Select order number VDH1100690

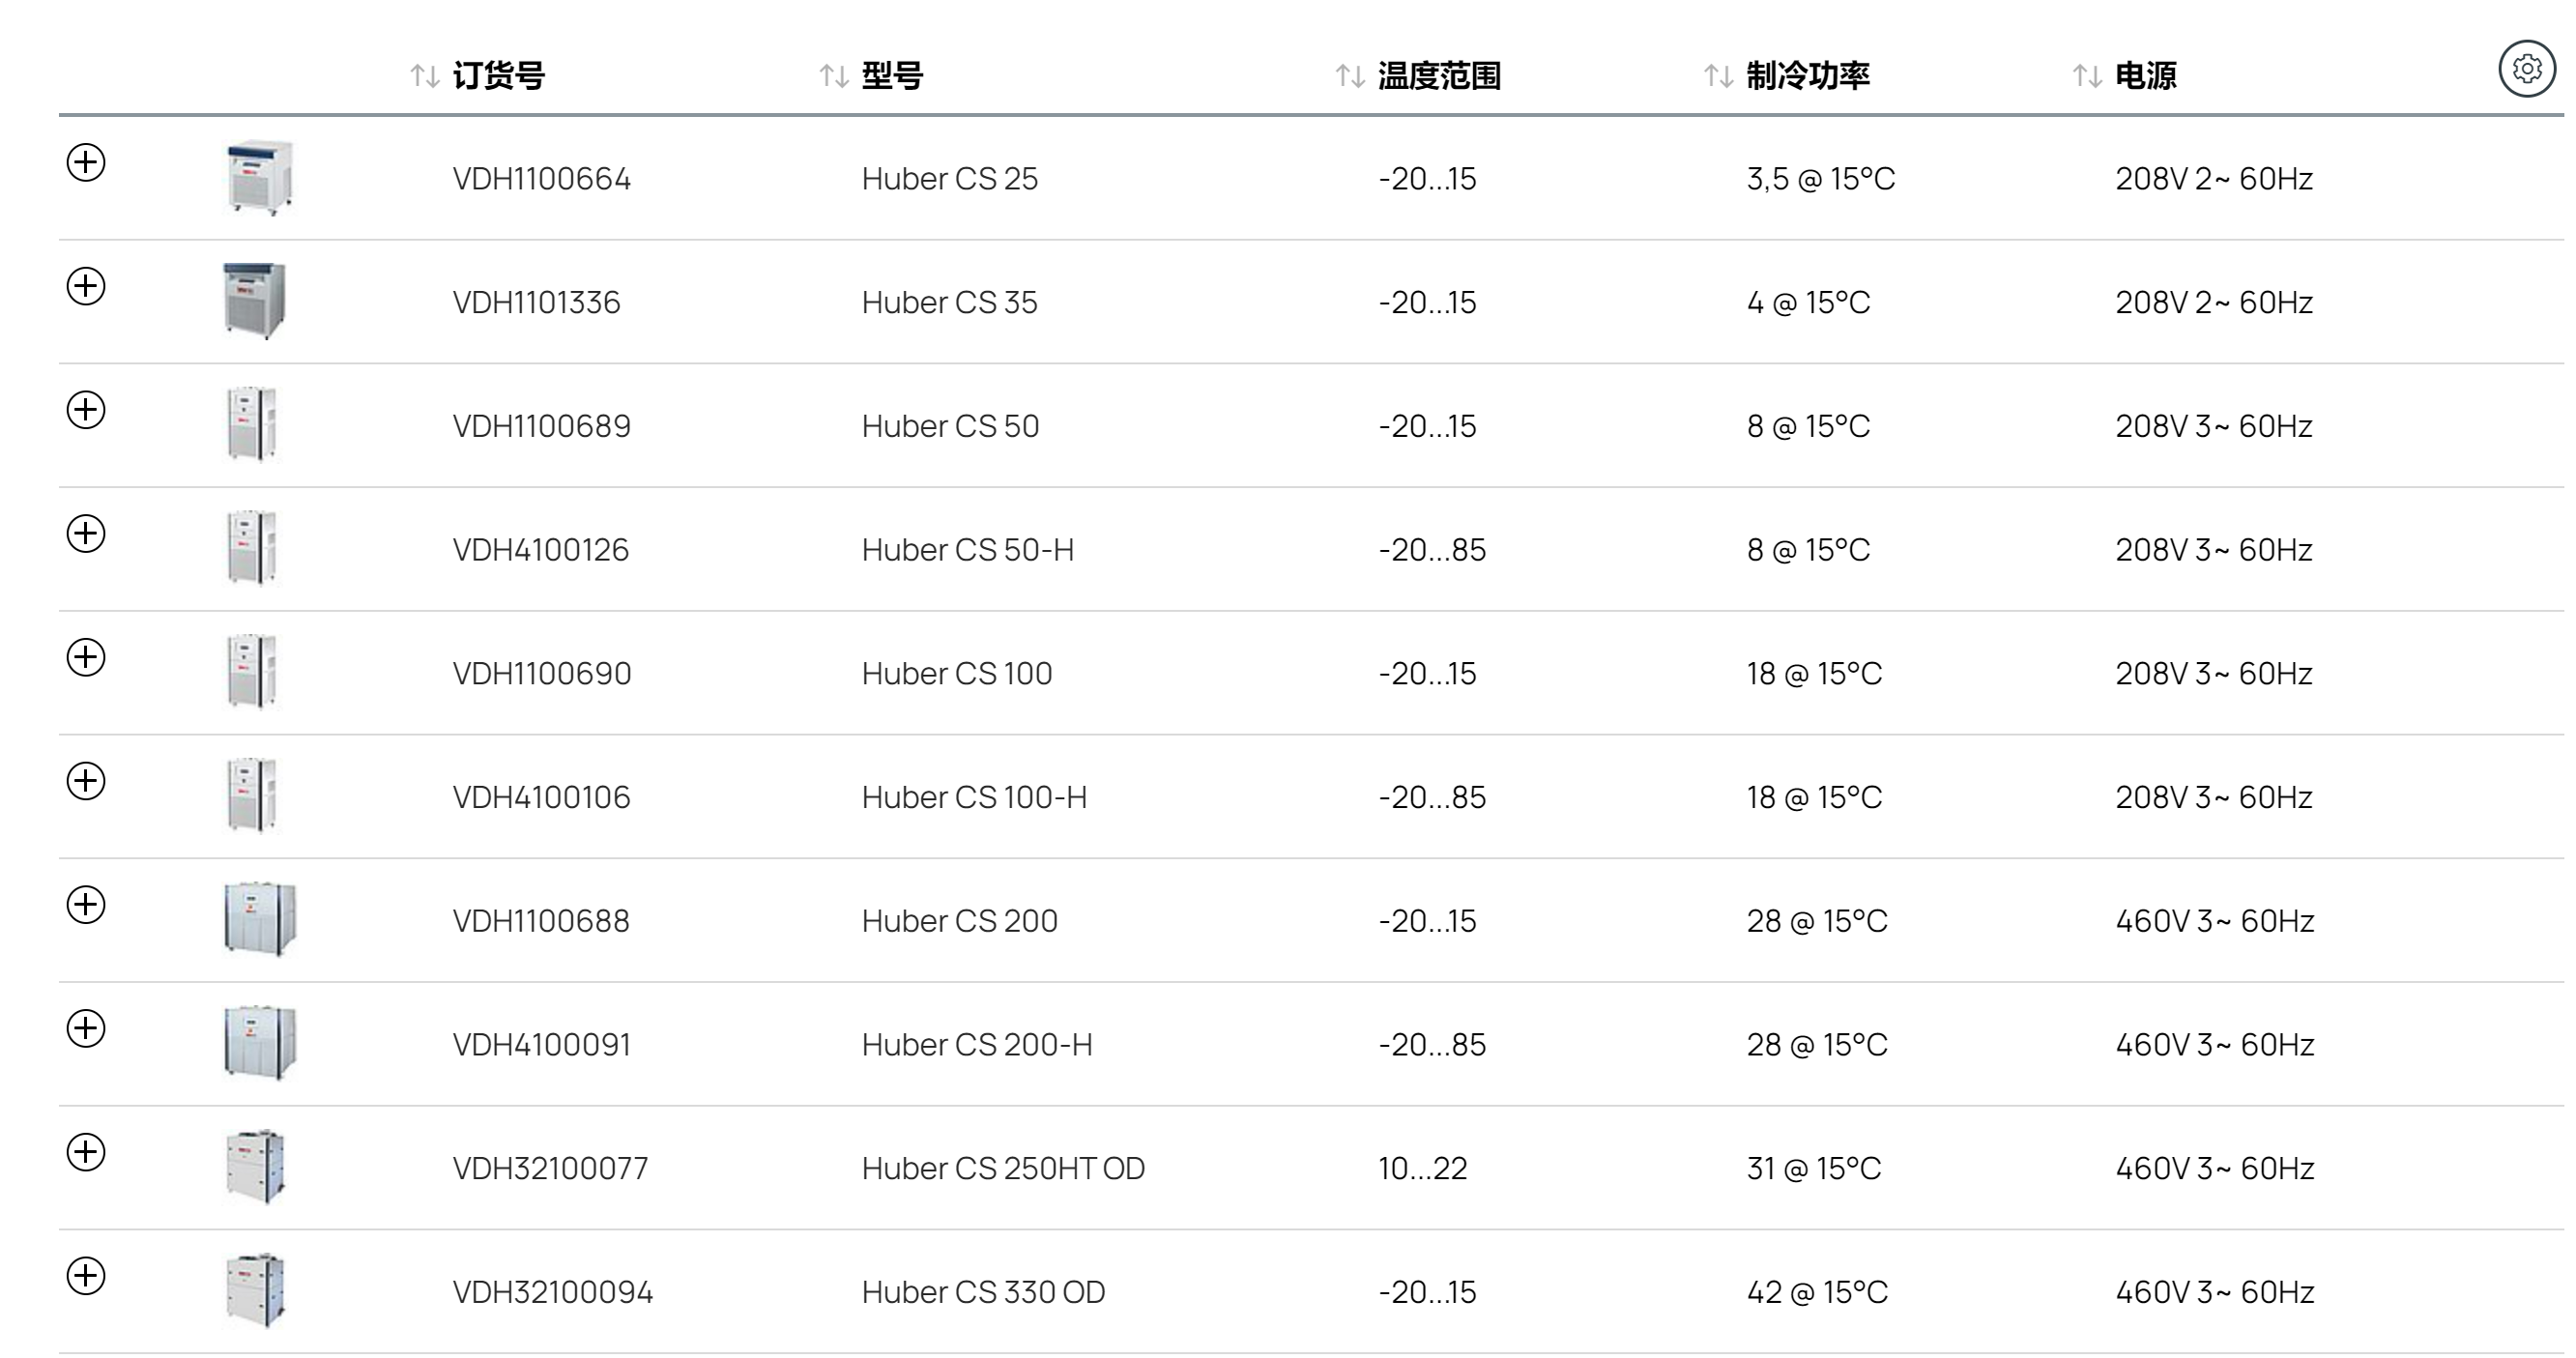coord(541,673)
